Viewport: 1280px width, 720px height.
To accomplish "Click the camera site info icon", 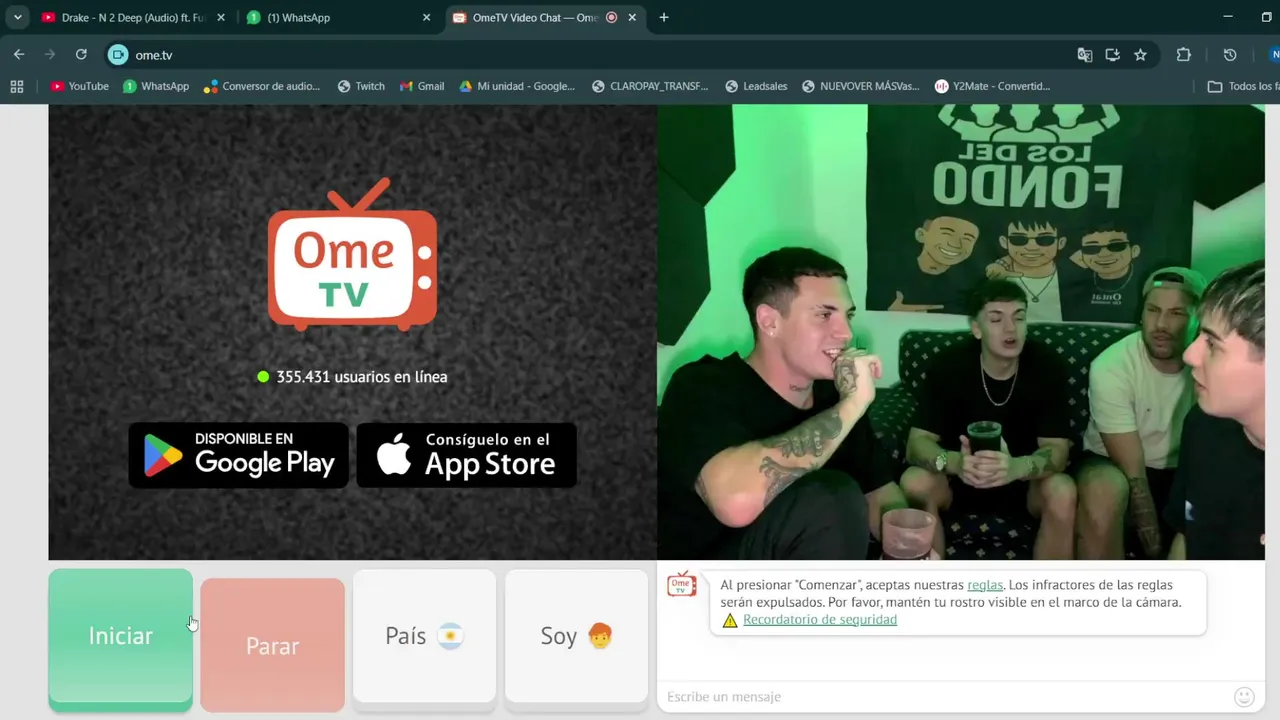I will (118, 55).
